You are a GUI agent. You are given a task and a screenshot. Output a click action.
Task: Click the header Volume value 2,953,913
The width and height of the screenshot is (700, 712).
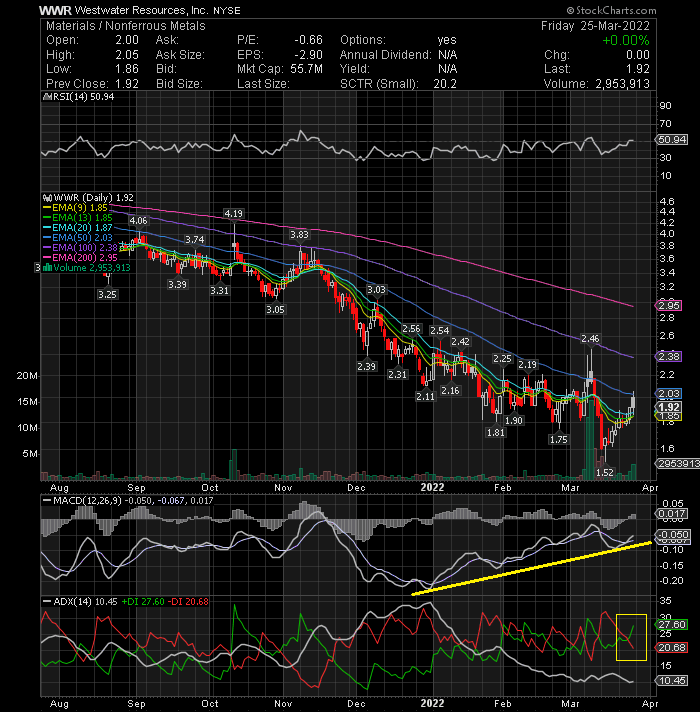coord(622,84)
